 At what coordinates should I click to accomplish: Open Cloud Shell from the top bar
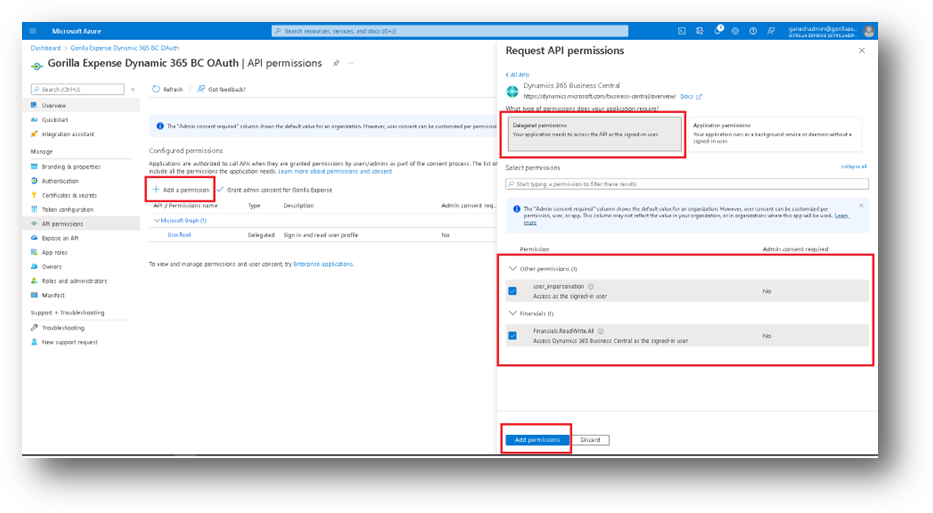[682, 31]
